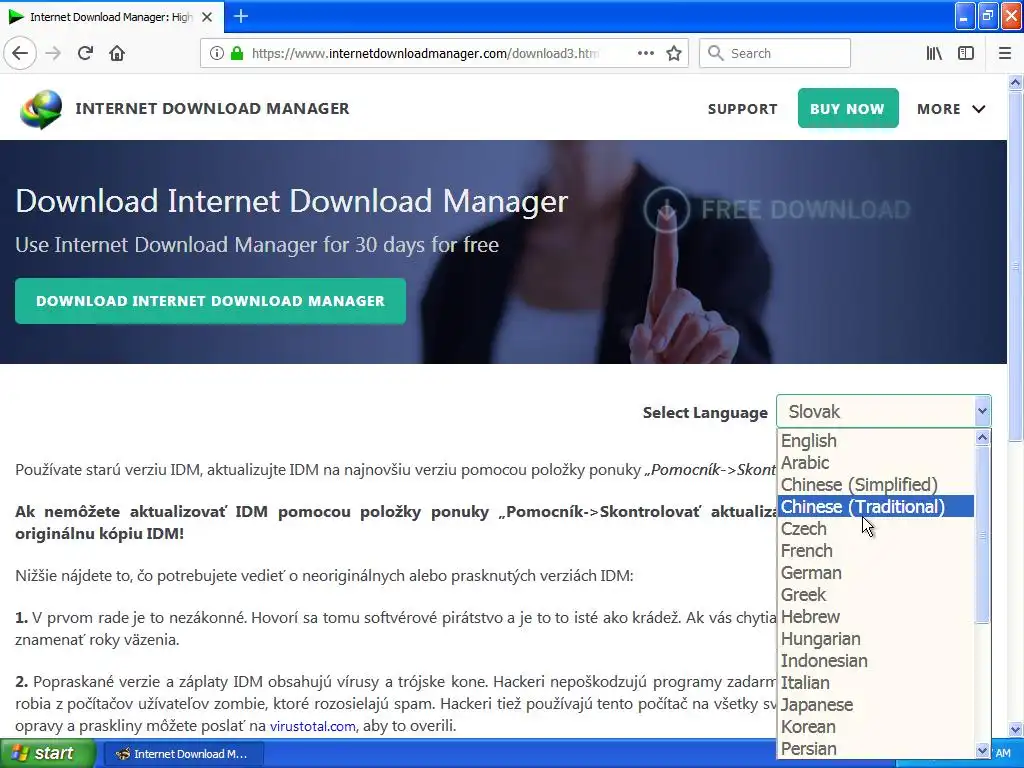Open the SUPPORT page
The width and height of the screenshot is (1024, 768).
click(743, 109)
